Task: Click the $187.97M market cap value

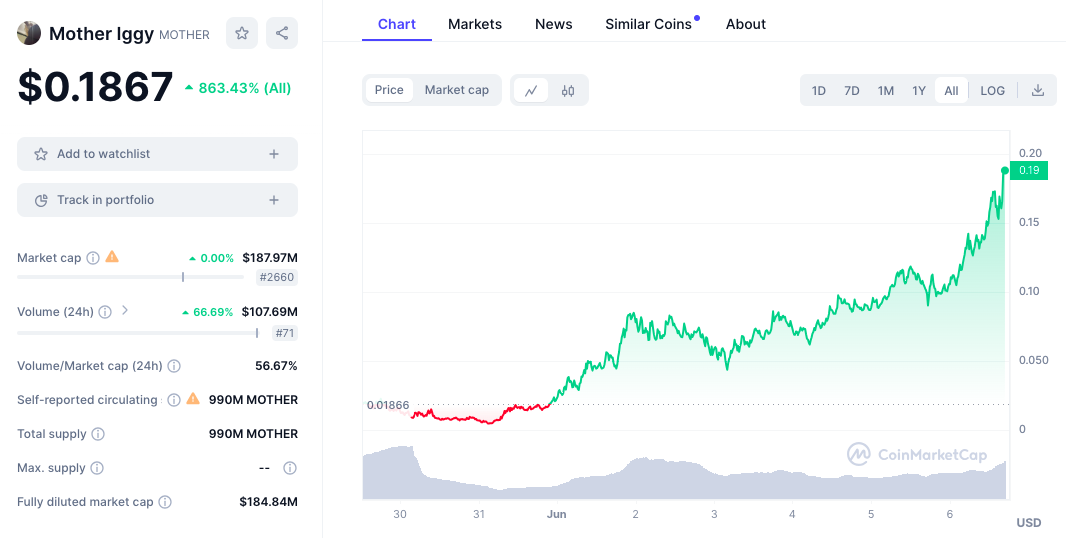Action: 270,258
